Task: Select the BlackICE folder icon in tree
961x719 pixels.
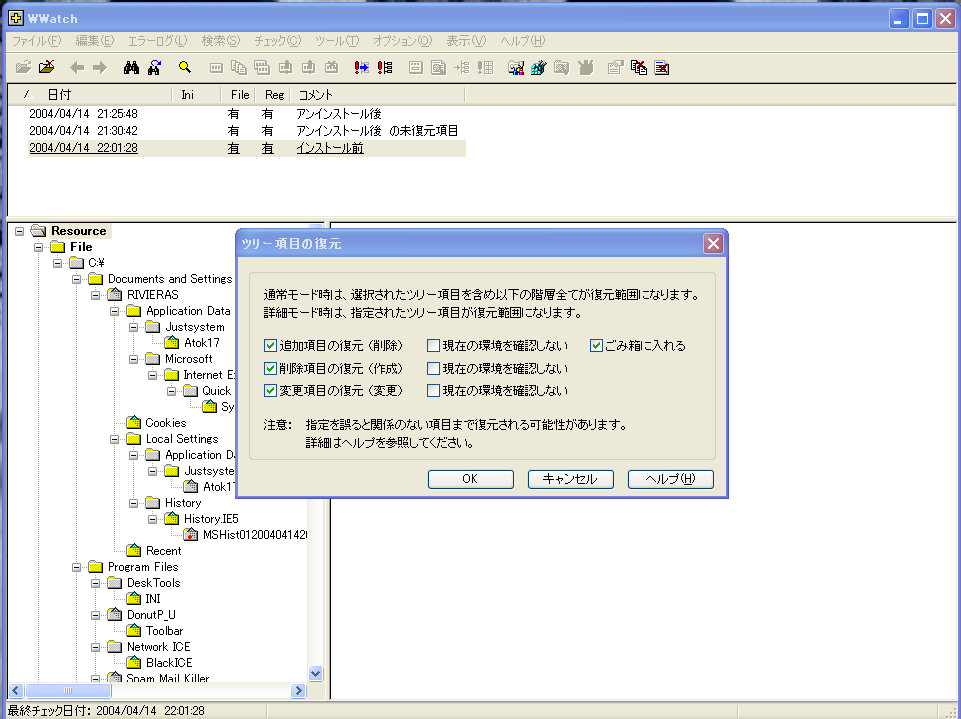Action: pos(133,663)
